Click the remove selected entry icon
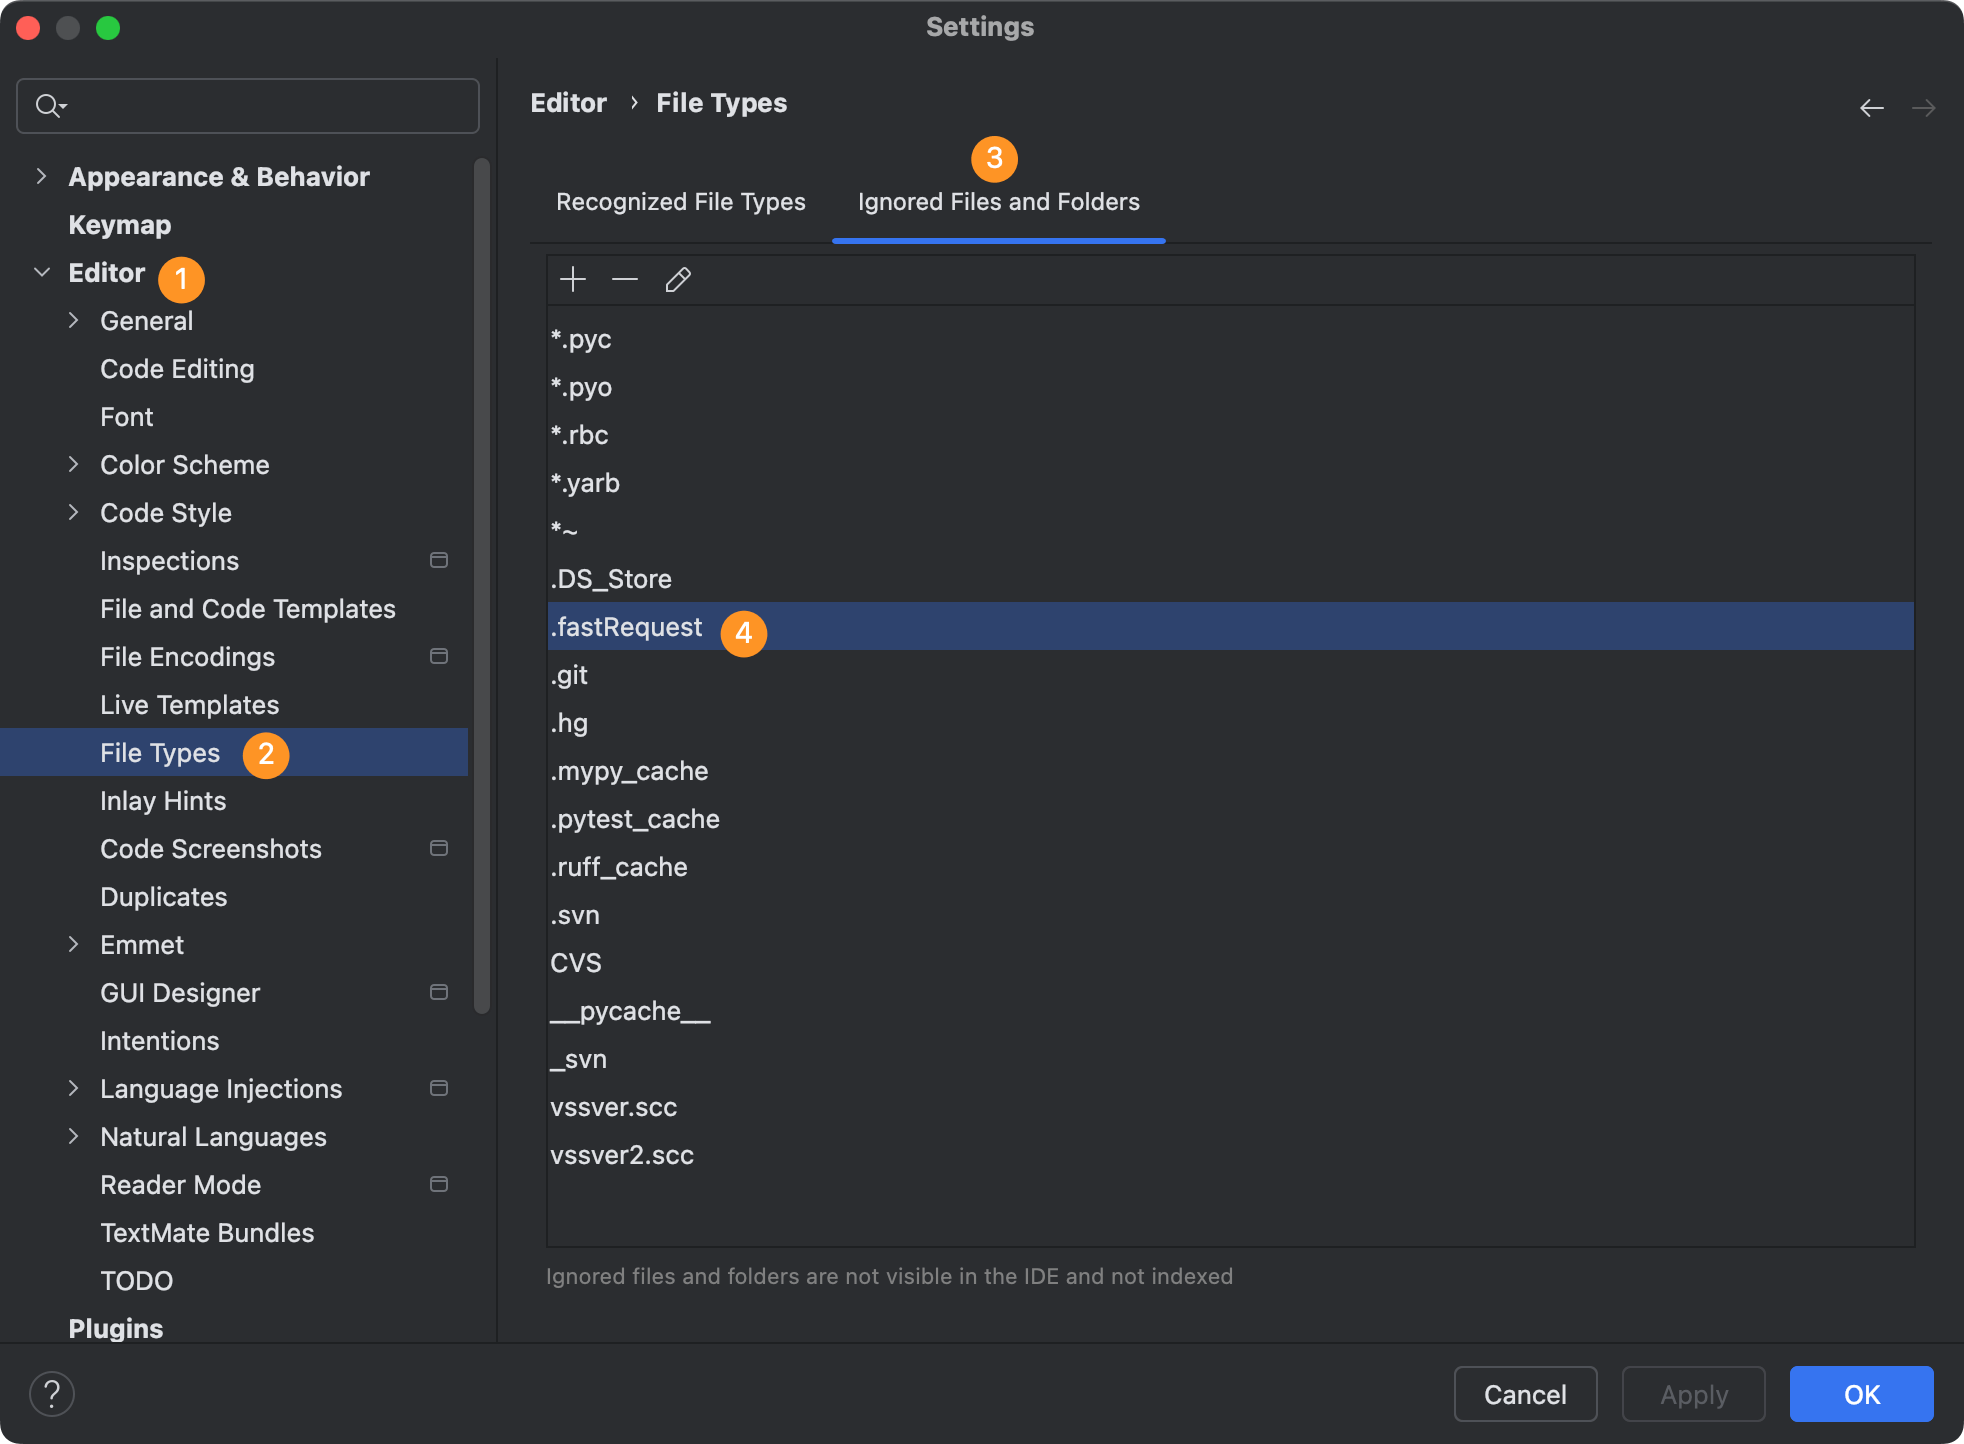Screen dimensions: 1964x1444 coord(625,279)
